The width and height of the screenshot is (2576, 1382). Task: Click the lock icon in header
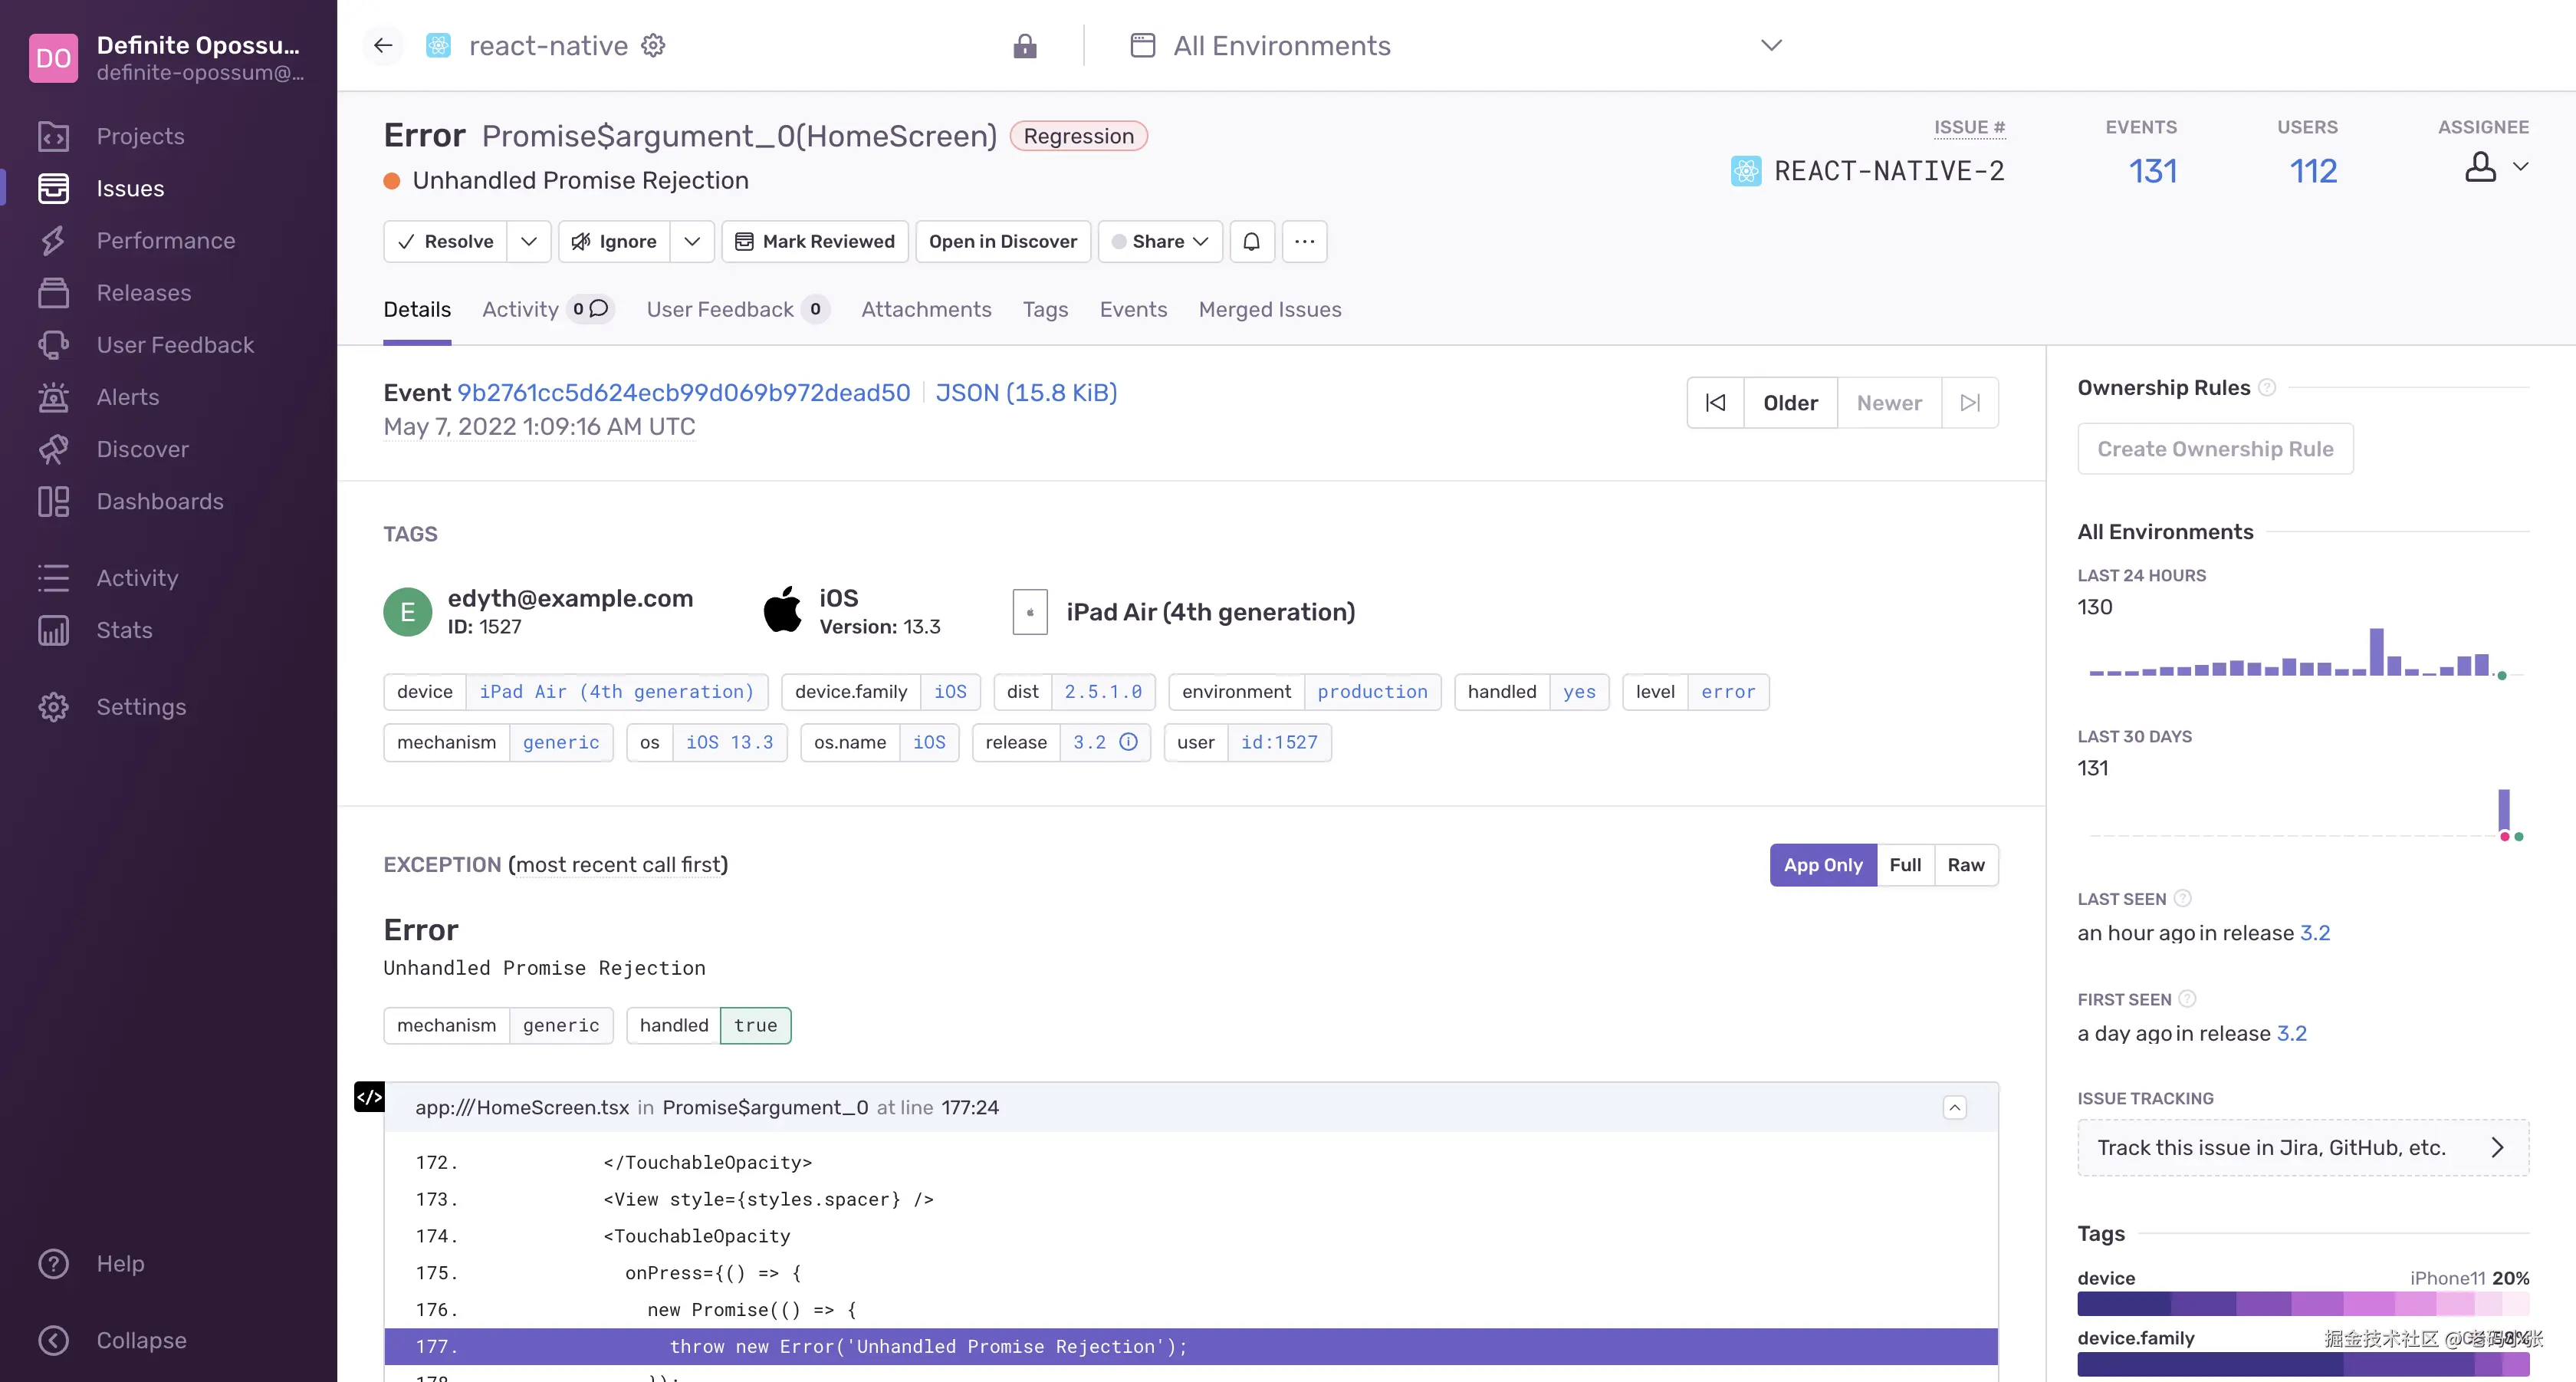tap(1024, 46)
